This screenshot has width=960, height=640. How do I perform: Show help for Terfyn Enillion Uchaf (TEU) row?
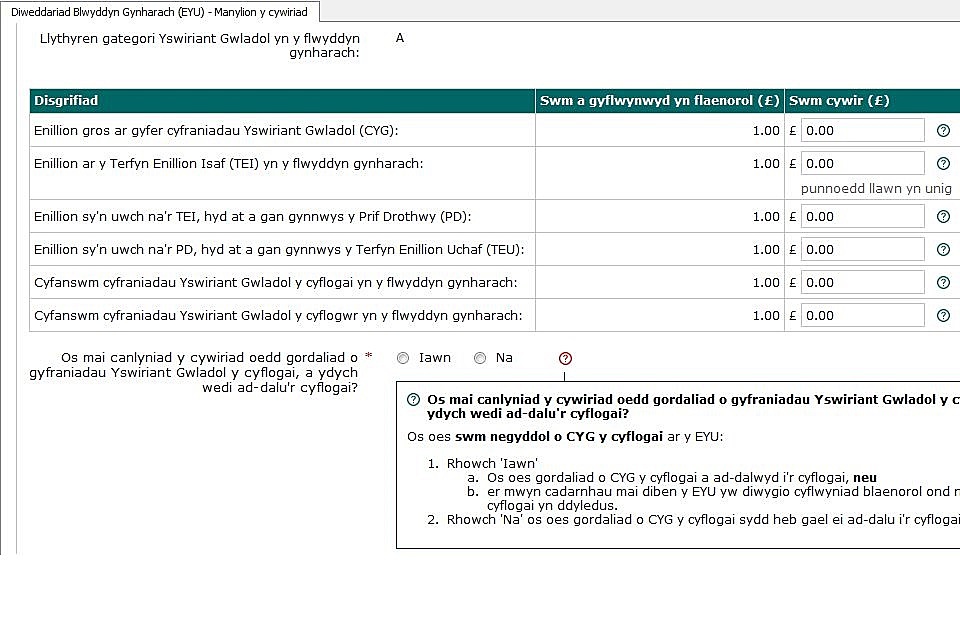pyautogui.click(x=943, y=250)
